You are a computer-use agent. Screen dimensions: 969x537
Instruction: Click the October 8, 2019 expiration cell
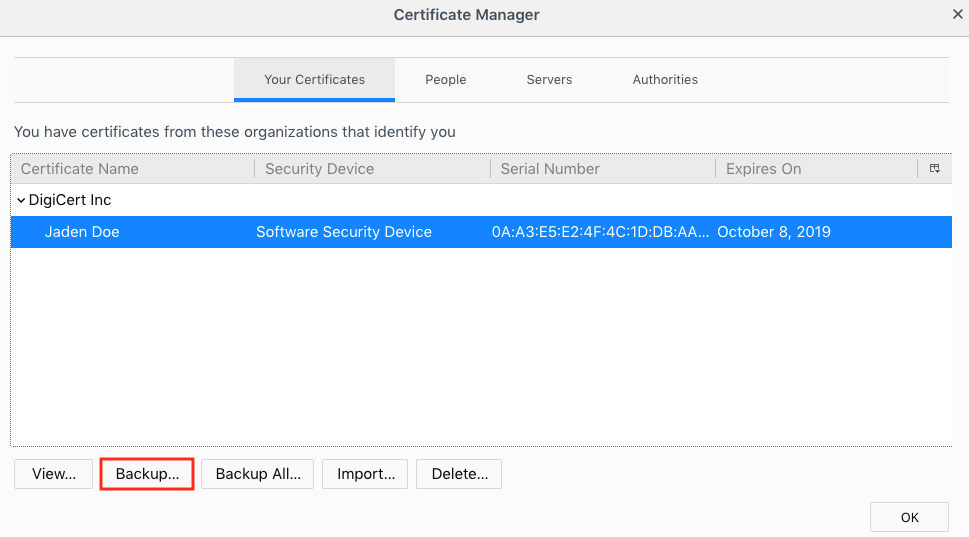[774, 232]
